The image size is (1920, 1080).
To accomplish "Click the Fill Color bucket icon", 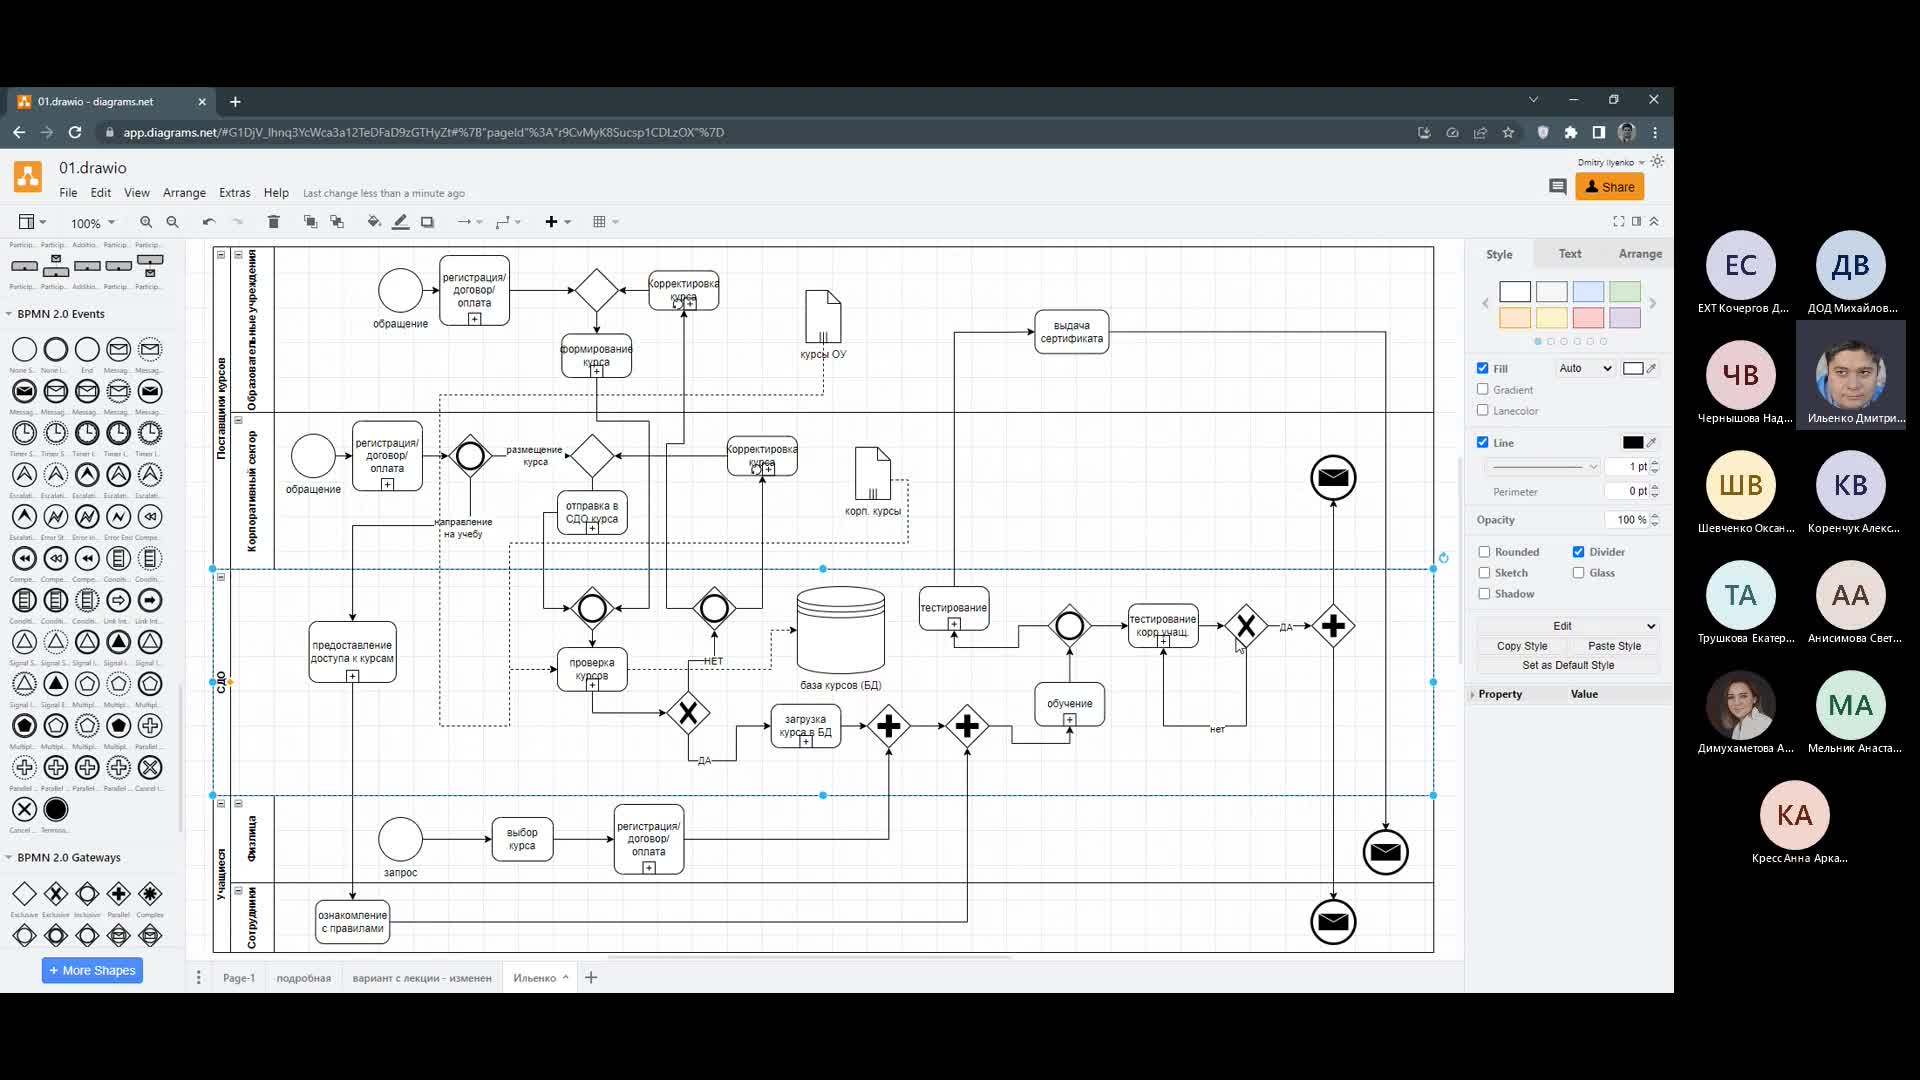I will (x=374, y=222).
